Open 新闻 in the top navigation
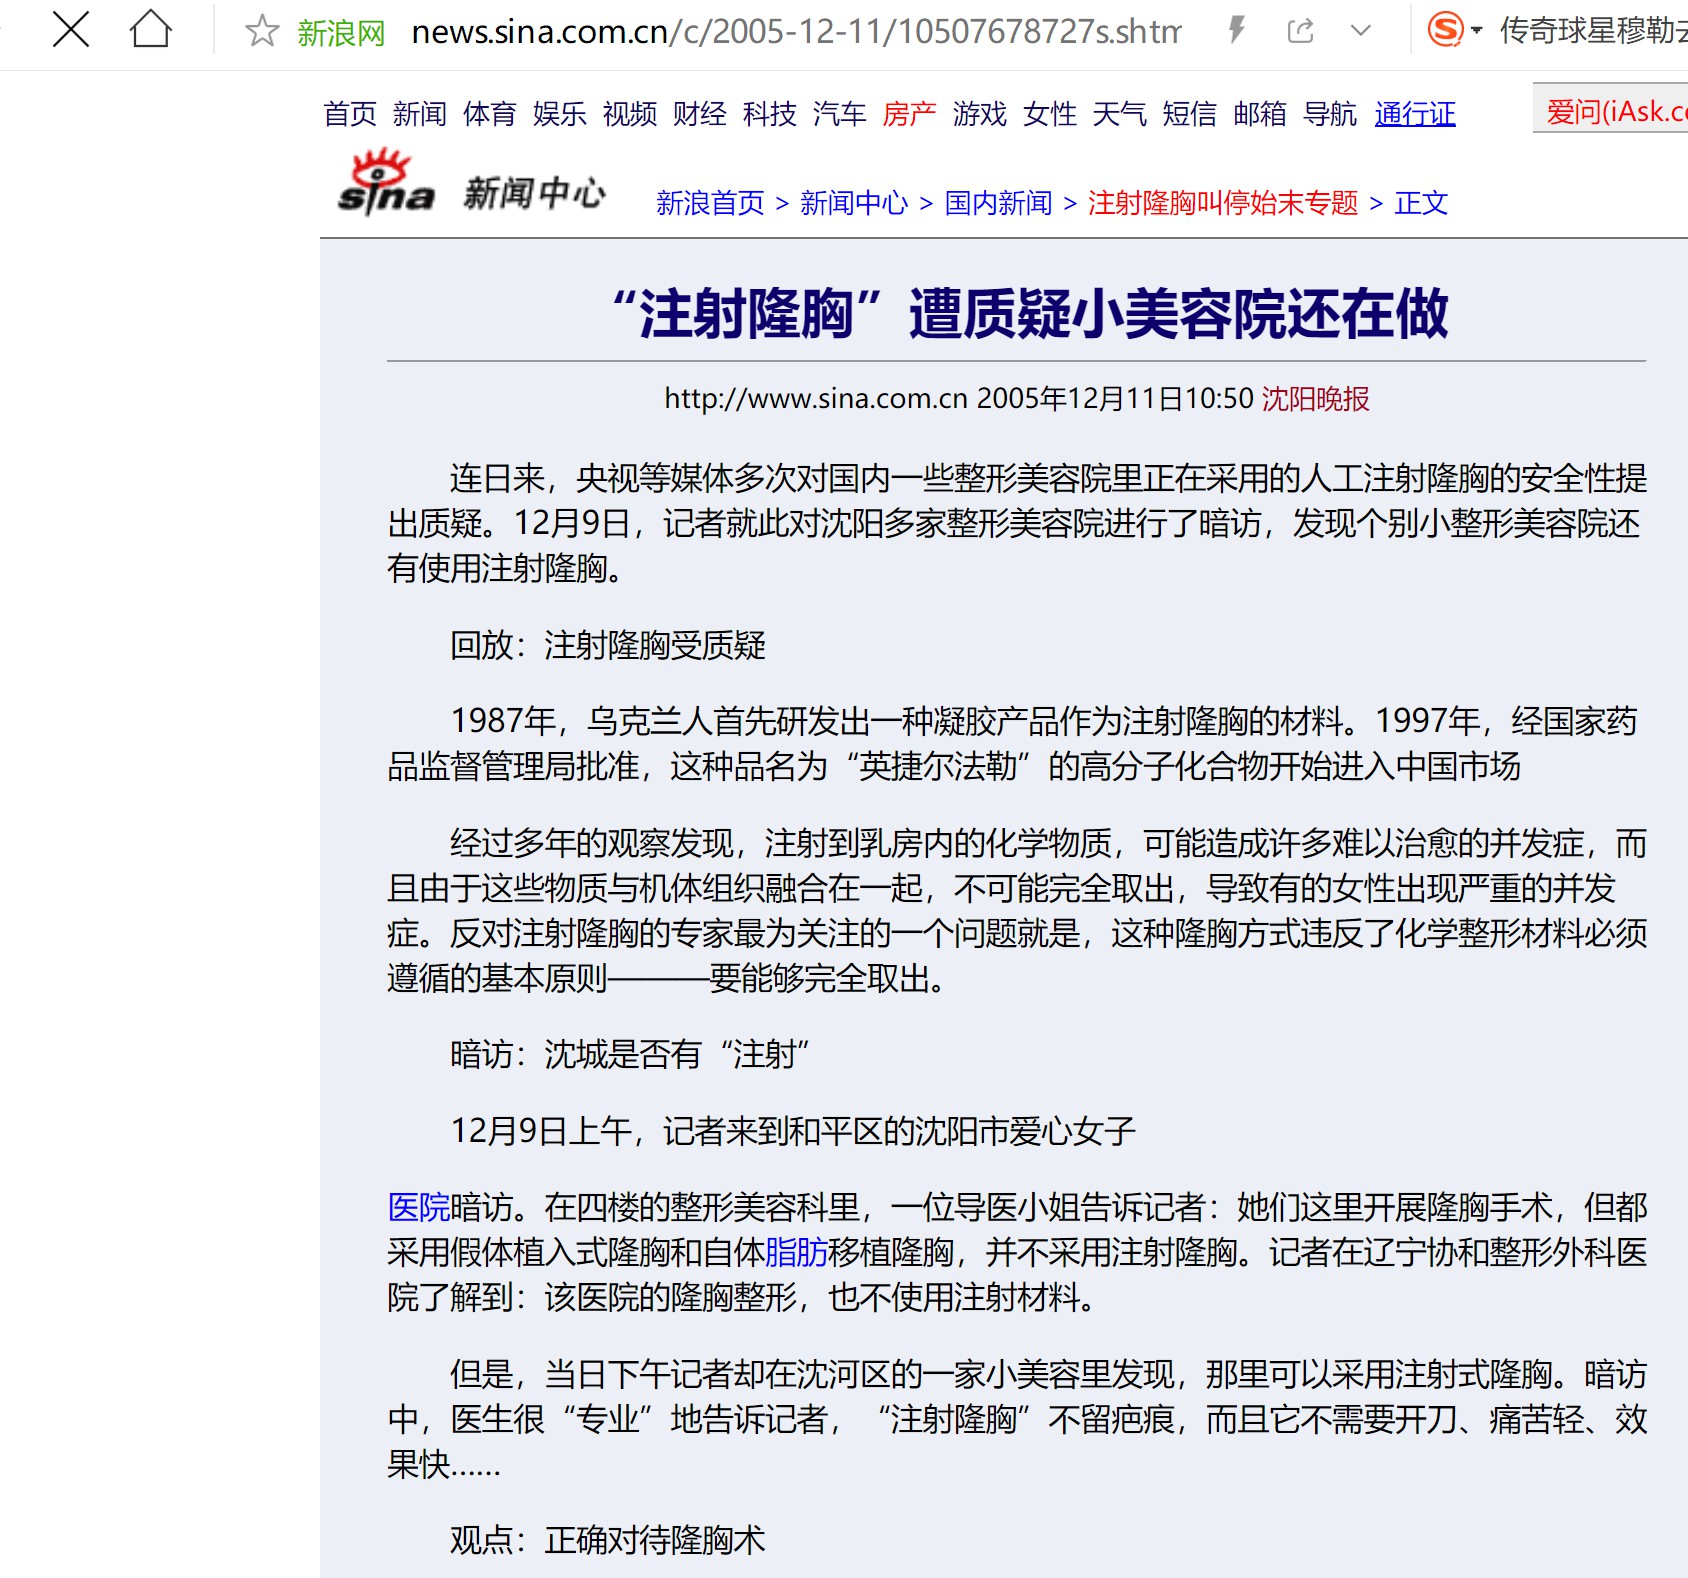The image size is (1688, 1578). [420, 114]
